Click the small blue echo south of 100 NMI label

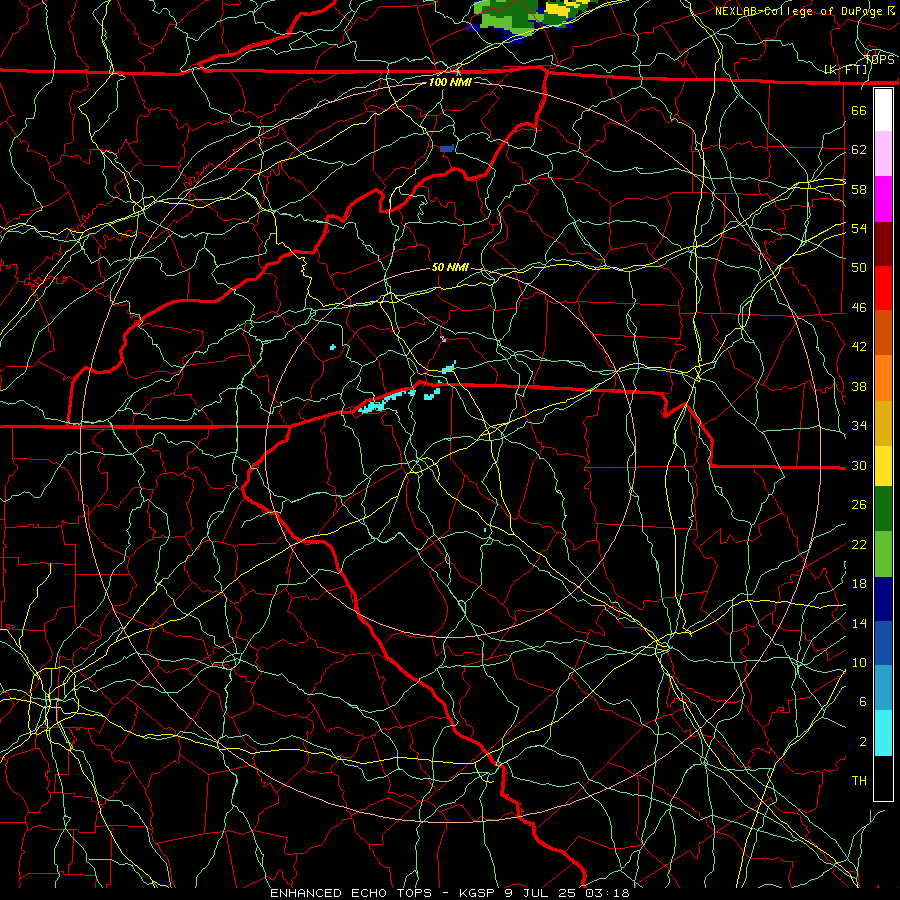pos(447,149)
